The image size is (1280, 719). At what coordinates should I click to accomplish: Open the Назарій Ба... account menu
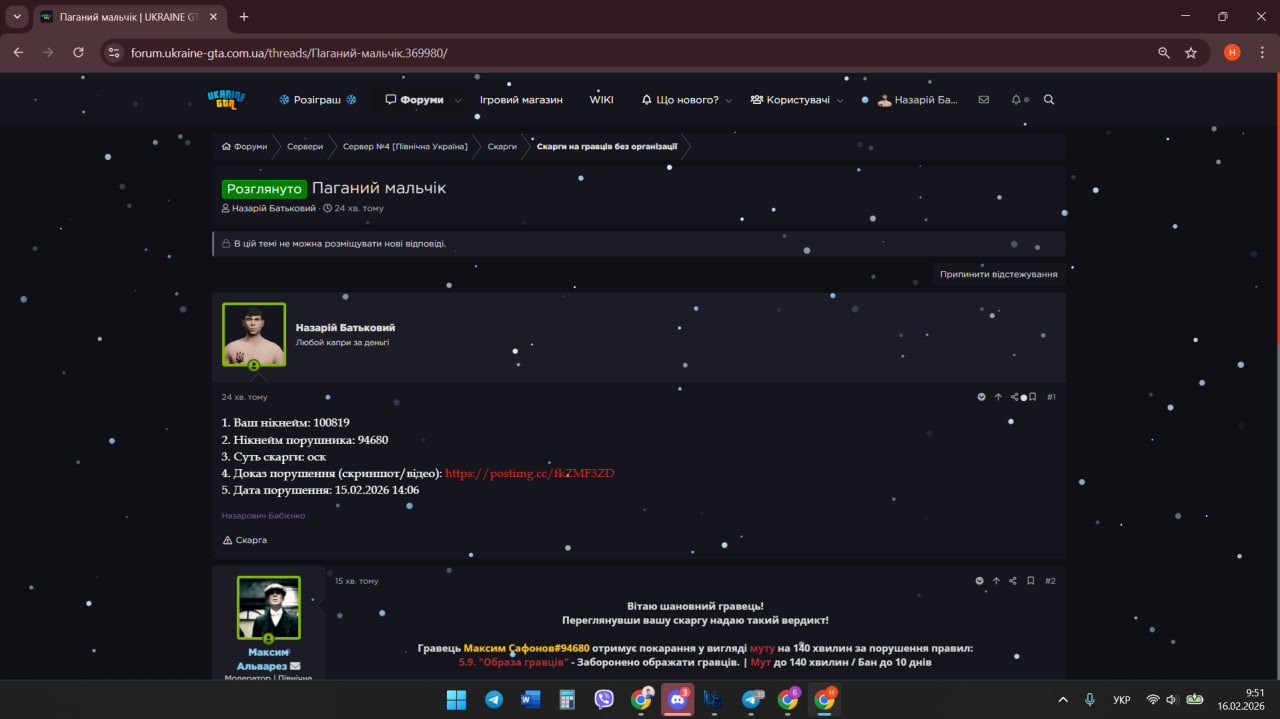pos(917,100)
